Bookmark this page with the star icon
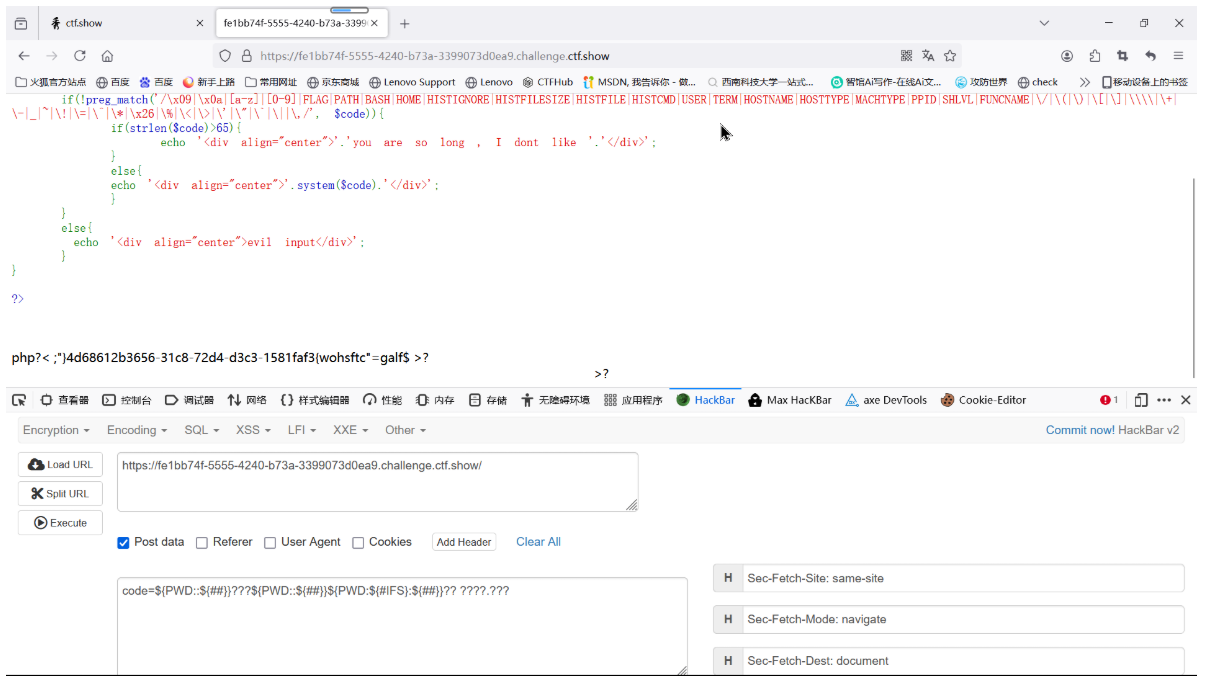 point(950,56)
